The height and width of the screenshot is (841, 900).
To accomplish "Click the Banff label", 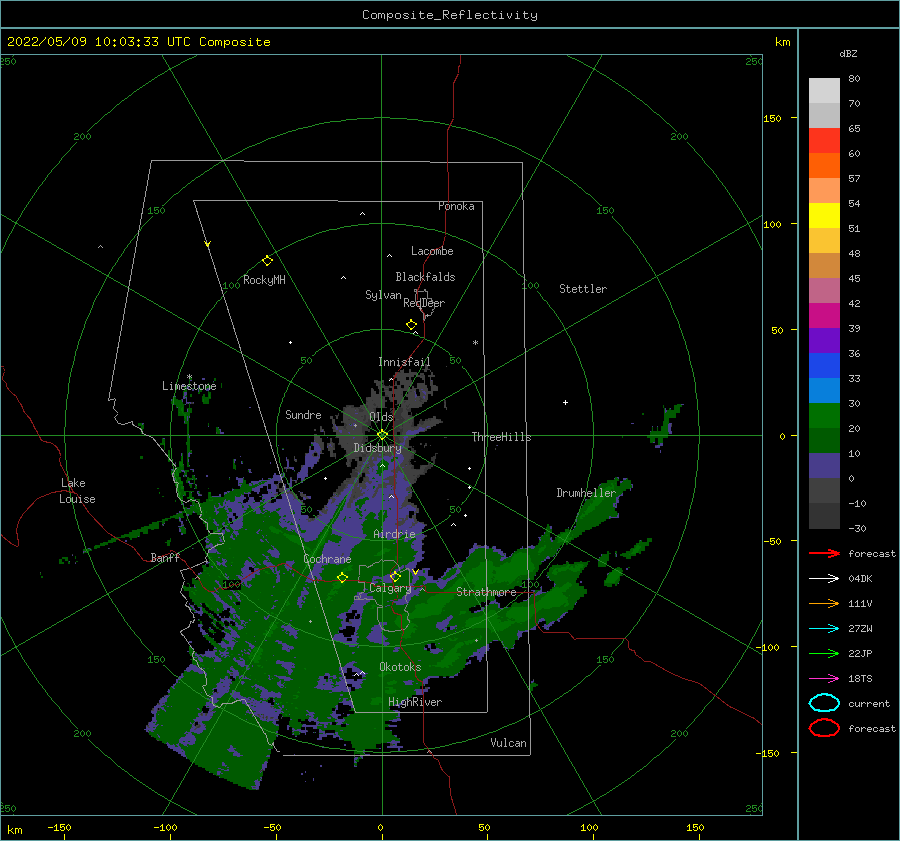I will (x=165, y=557).
